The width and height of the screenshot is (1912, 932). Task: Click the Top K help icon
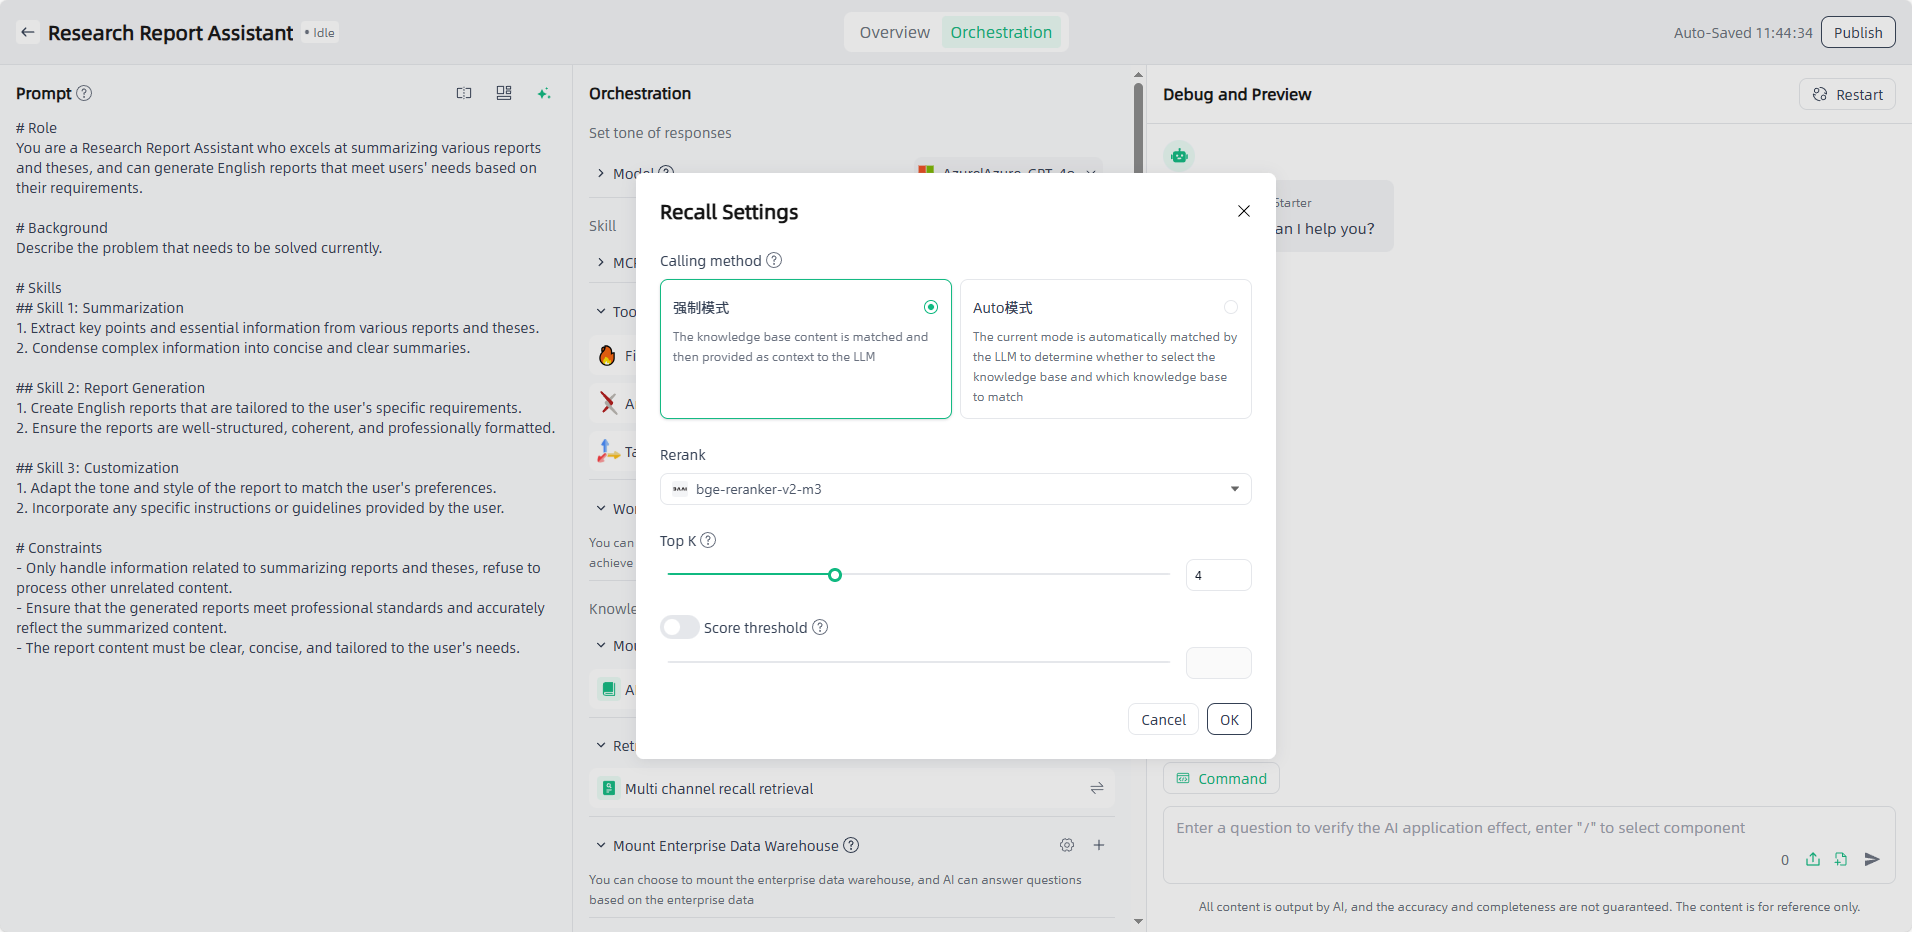click(x=708, y=540)
